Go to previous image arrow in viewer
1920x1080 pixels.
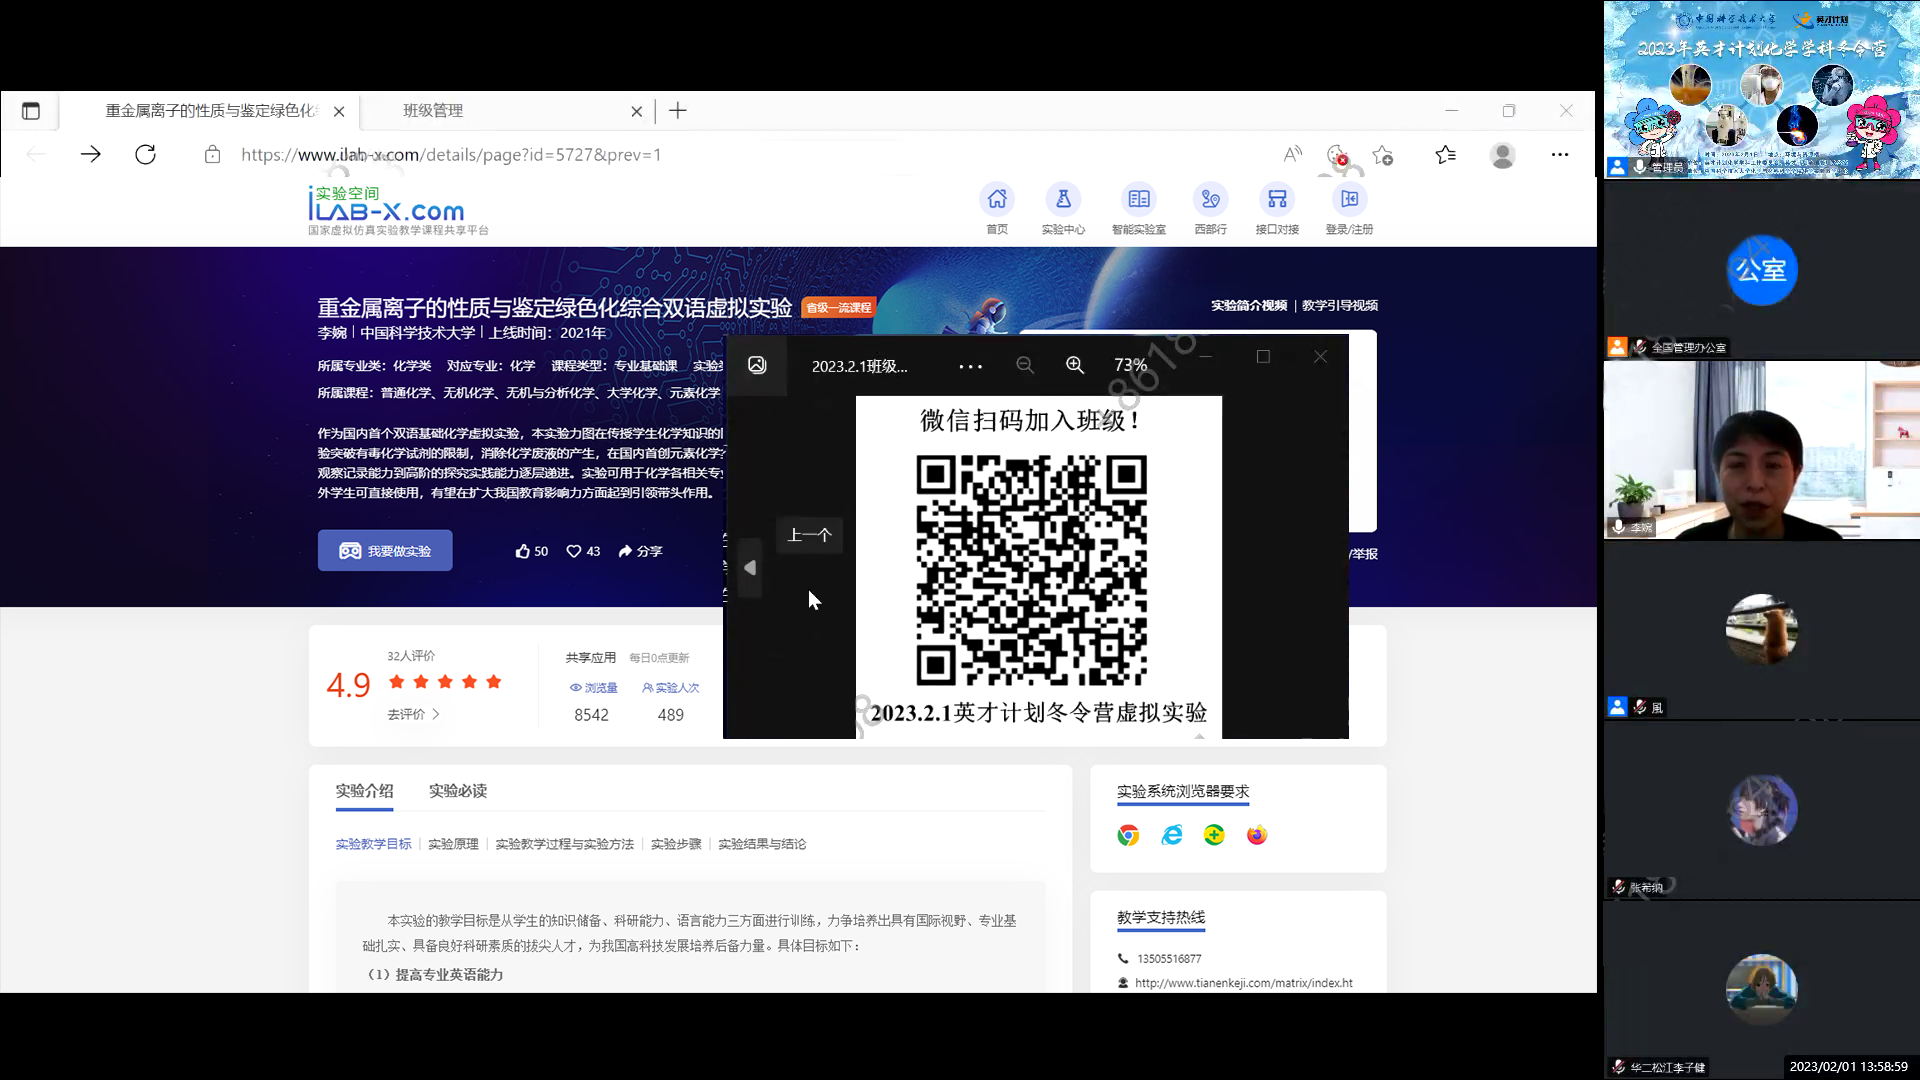coord(750,568)
